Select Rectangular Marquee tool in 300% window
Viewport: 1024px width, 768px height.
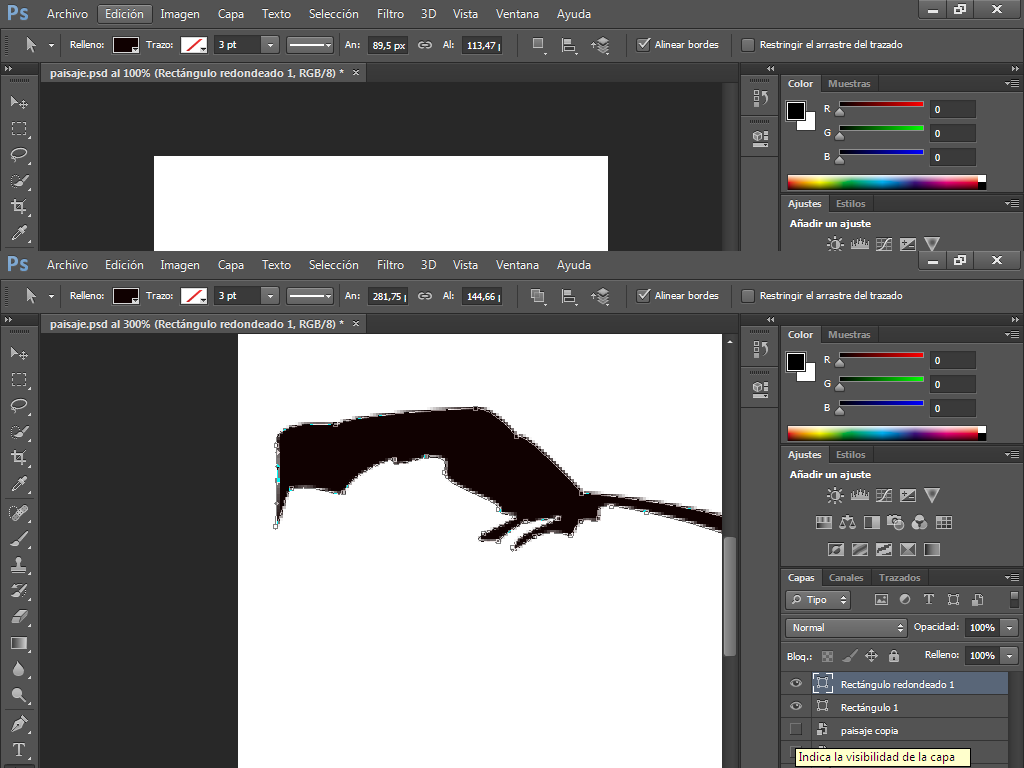tap(19, 379)
